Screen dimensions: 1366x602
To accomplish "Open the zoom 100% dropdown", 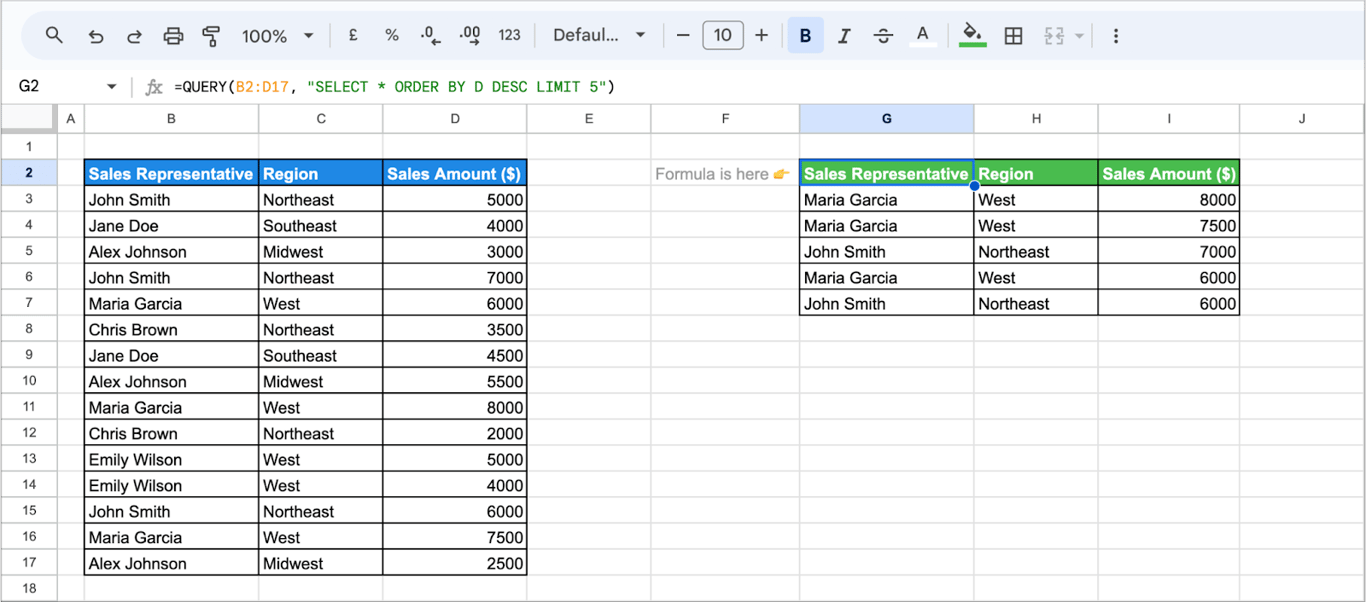I will (x=277, y=36).
